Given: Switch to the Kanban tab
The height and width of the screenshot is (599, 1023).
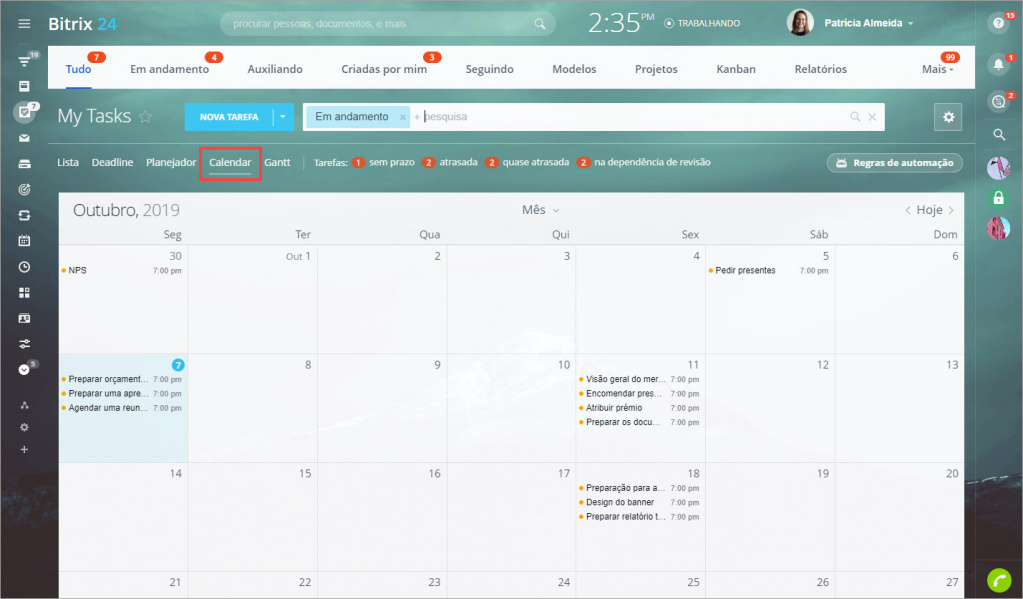Looking at the screenshot, I should (735, 69).
